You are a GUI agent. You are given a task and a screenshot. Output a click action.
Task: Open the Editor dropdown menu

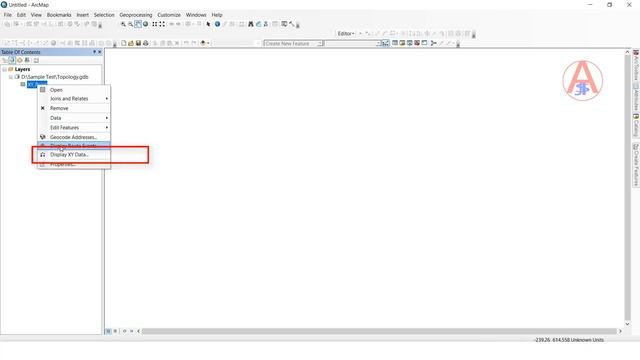coord(346,33)
